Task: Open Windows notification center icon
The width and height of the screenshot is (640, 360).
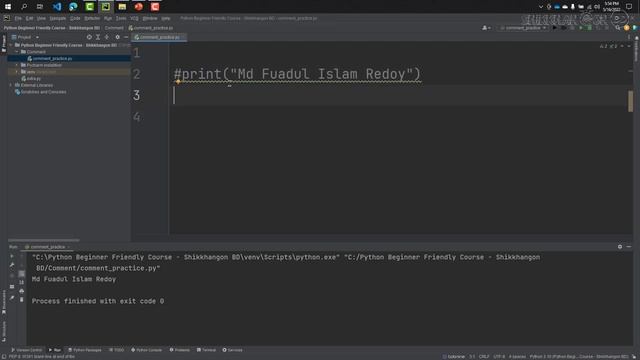Action: coord(629,7)
